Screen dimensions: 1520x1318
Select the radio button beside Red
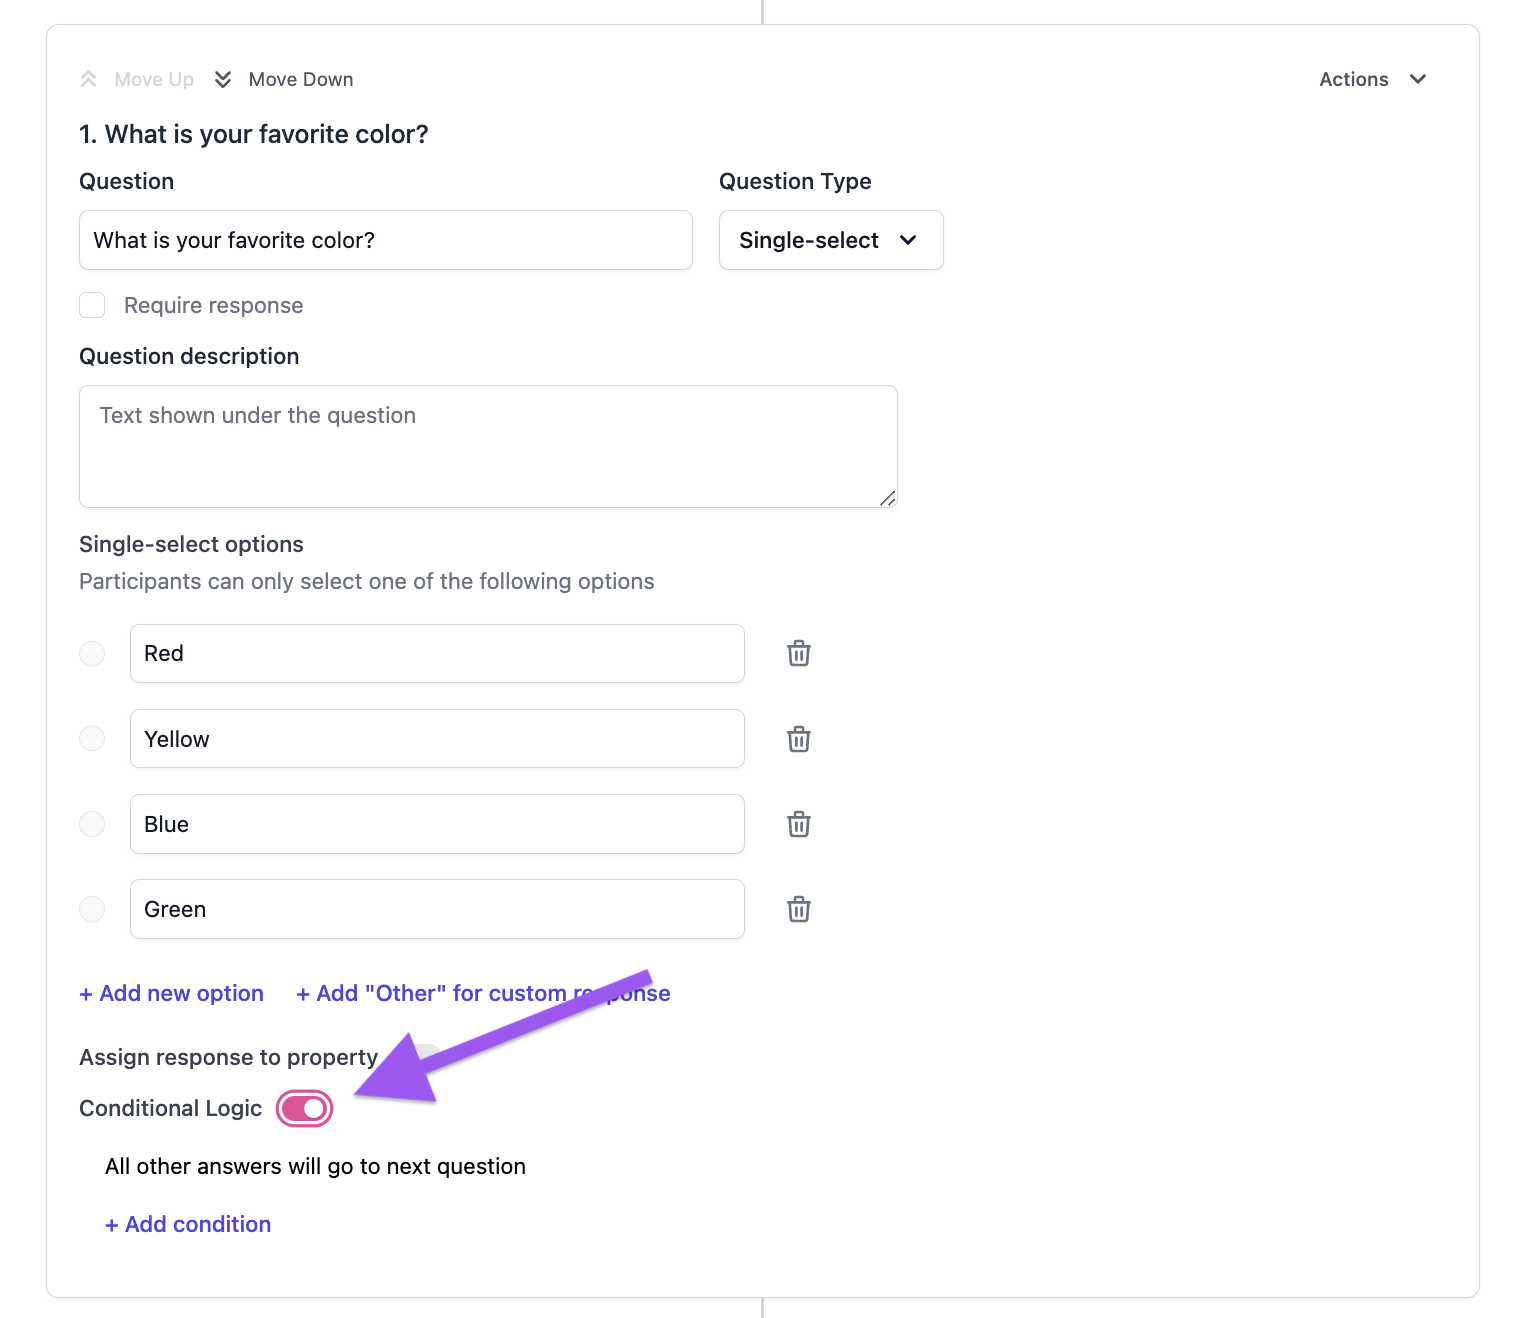92,653
